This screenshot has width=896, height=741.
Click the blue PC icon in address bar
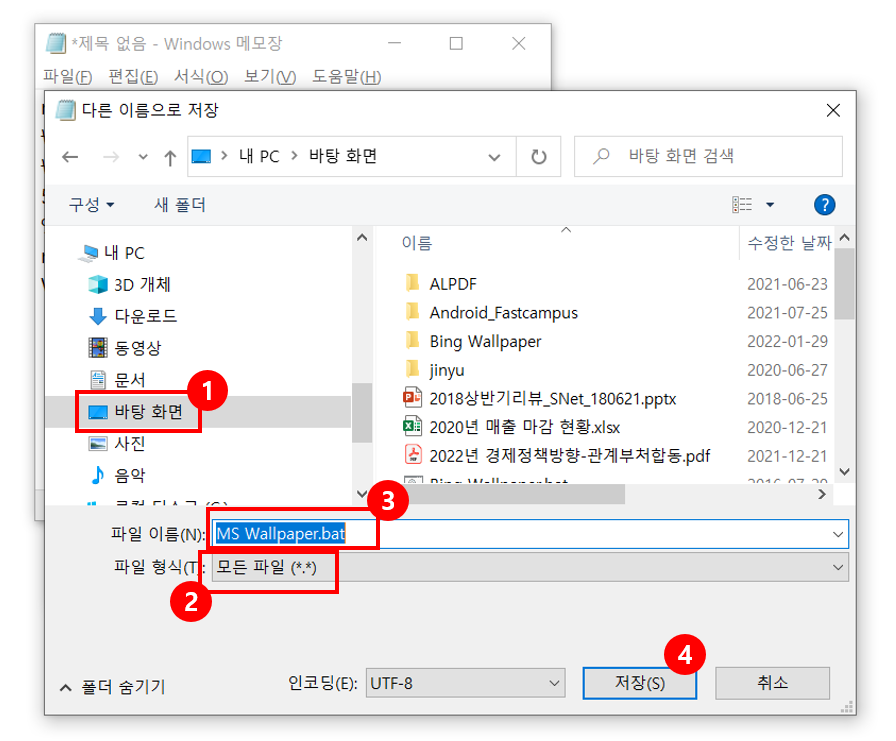201,156
